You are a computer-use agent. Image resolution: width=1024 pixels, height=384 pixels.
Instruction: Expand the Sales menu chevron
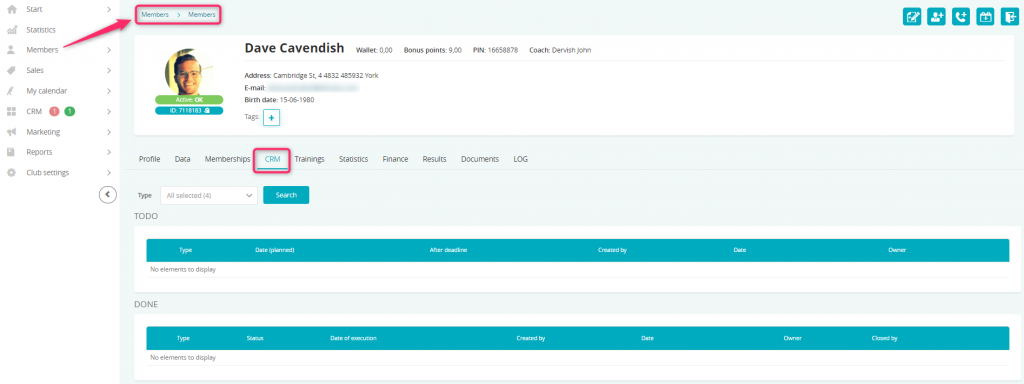(x=109, y=71)
